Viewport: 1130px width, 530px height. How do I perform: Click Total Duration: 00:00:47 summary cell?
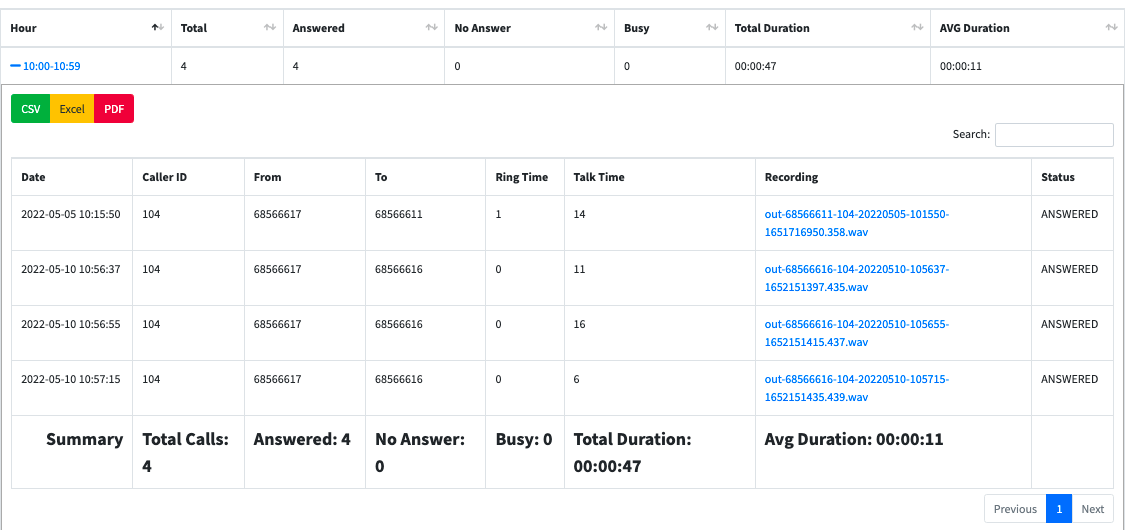pyautogui.click(x=659, y=452)
